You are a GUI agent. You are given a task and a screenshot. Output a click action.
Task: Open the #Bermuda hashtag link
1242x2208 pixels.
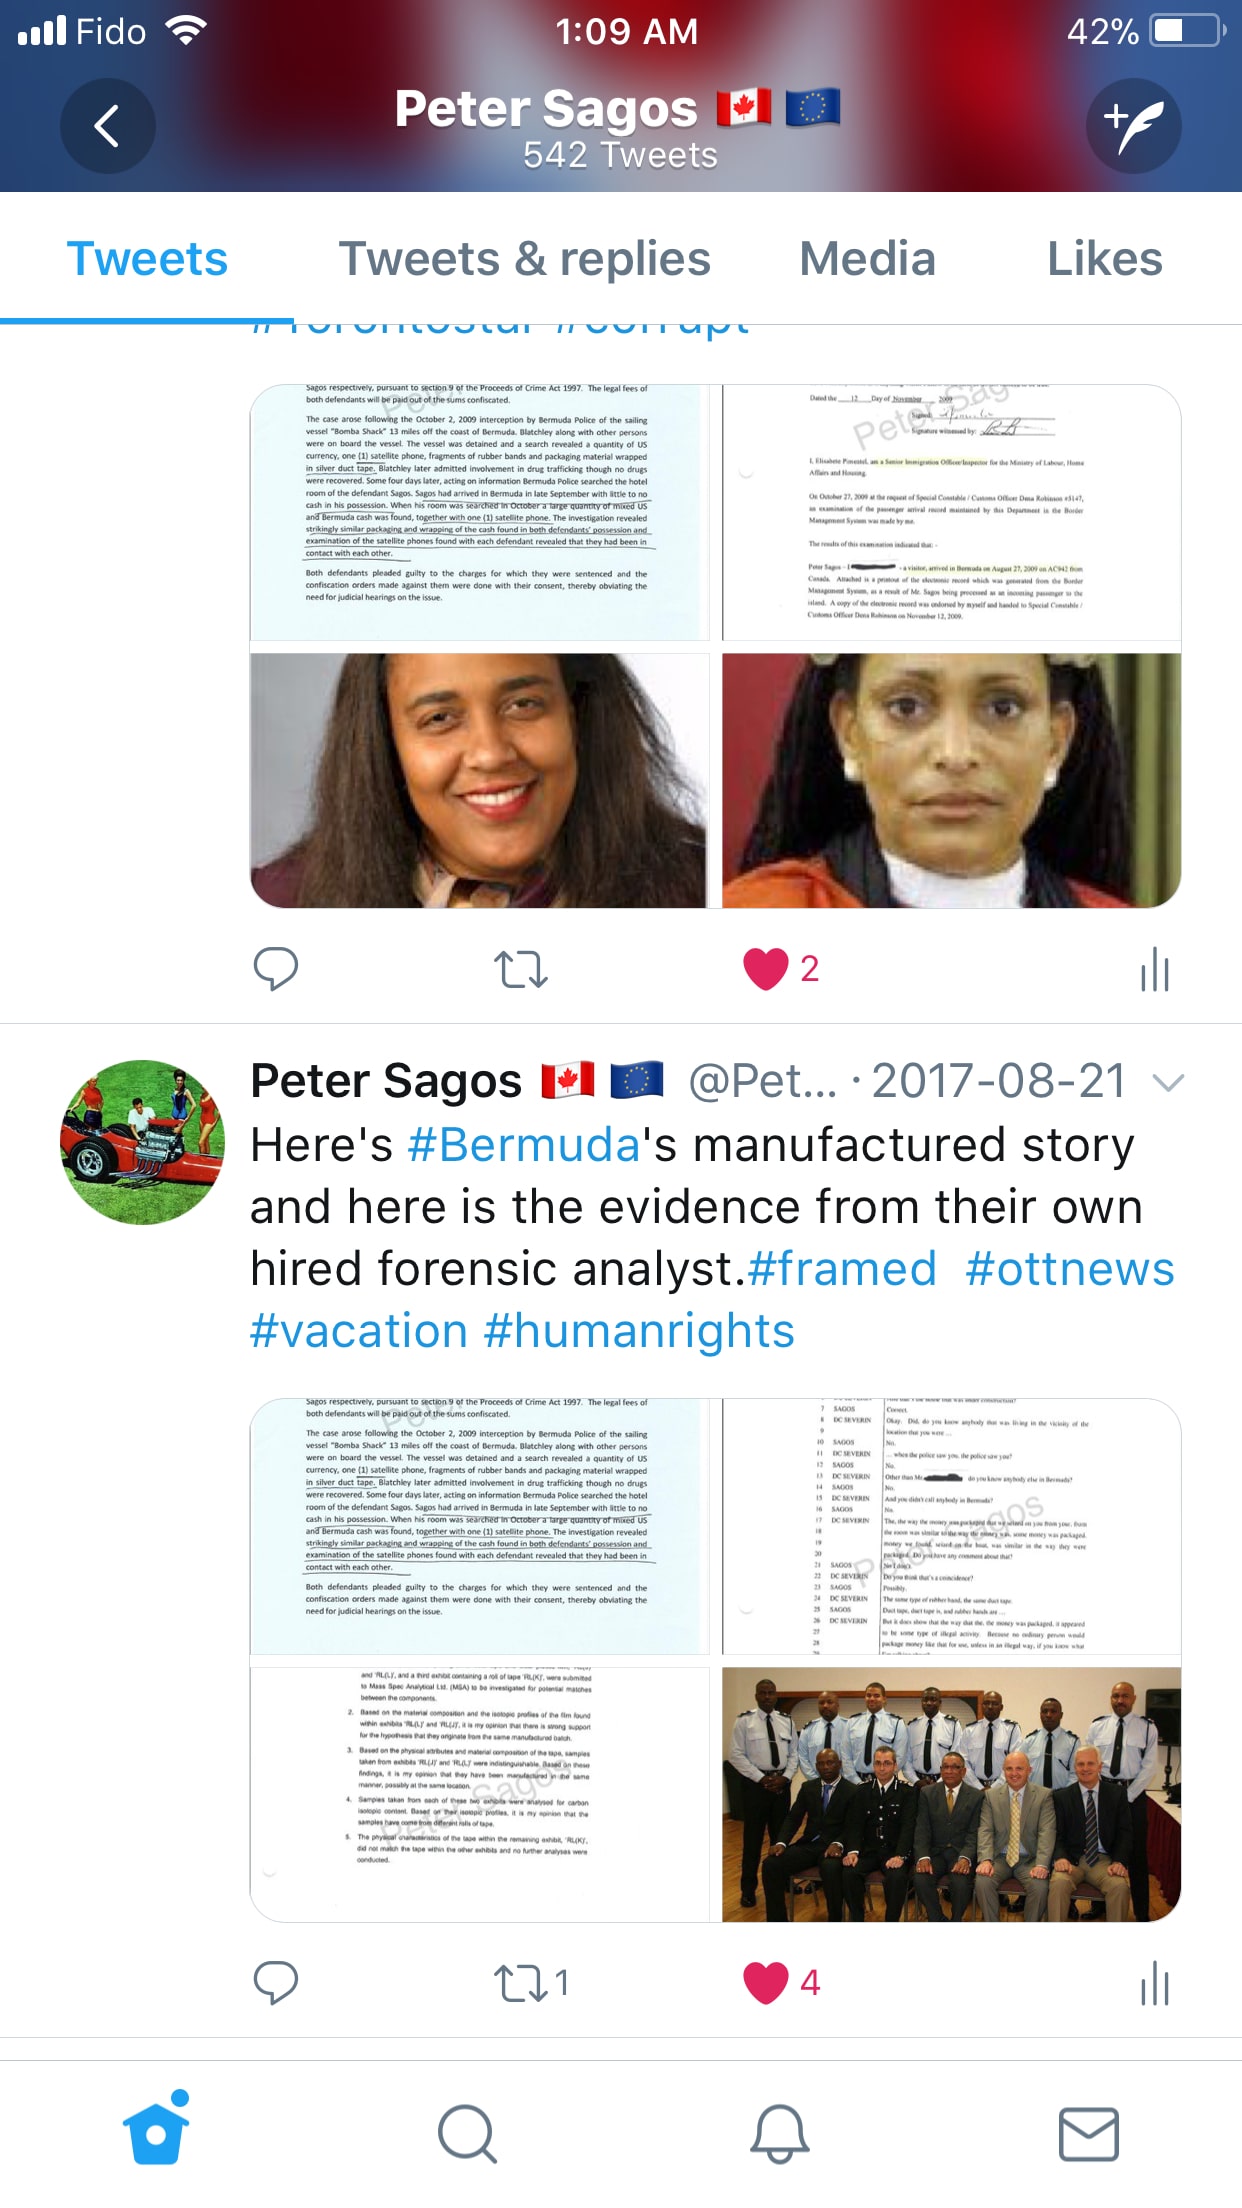tap(524, 1145)
